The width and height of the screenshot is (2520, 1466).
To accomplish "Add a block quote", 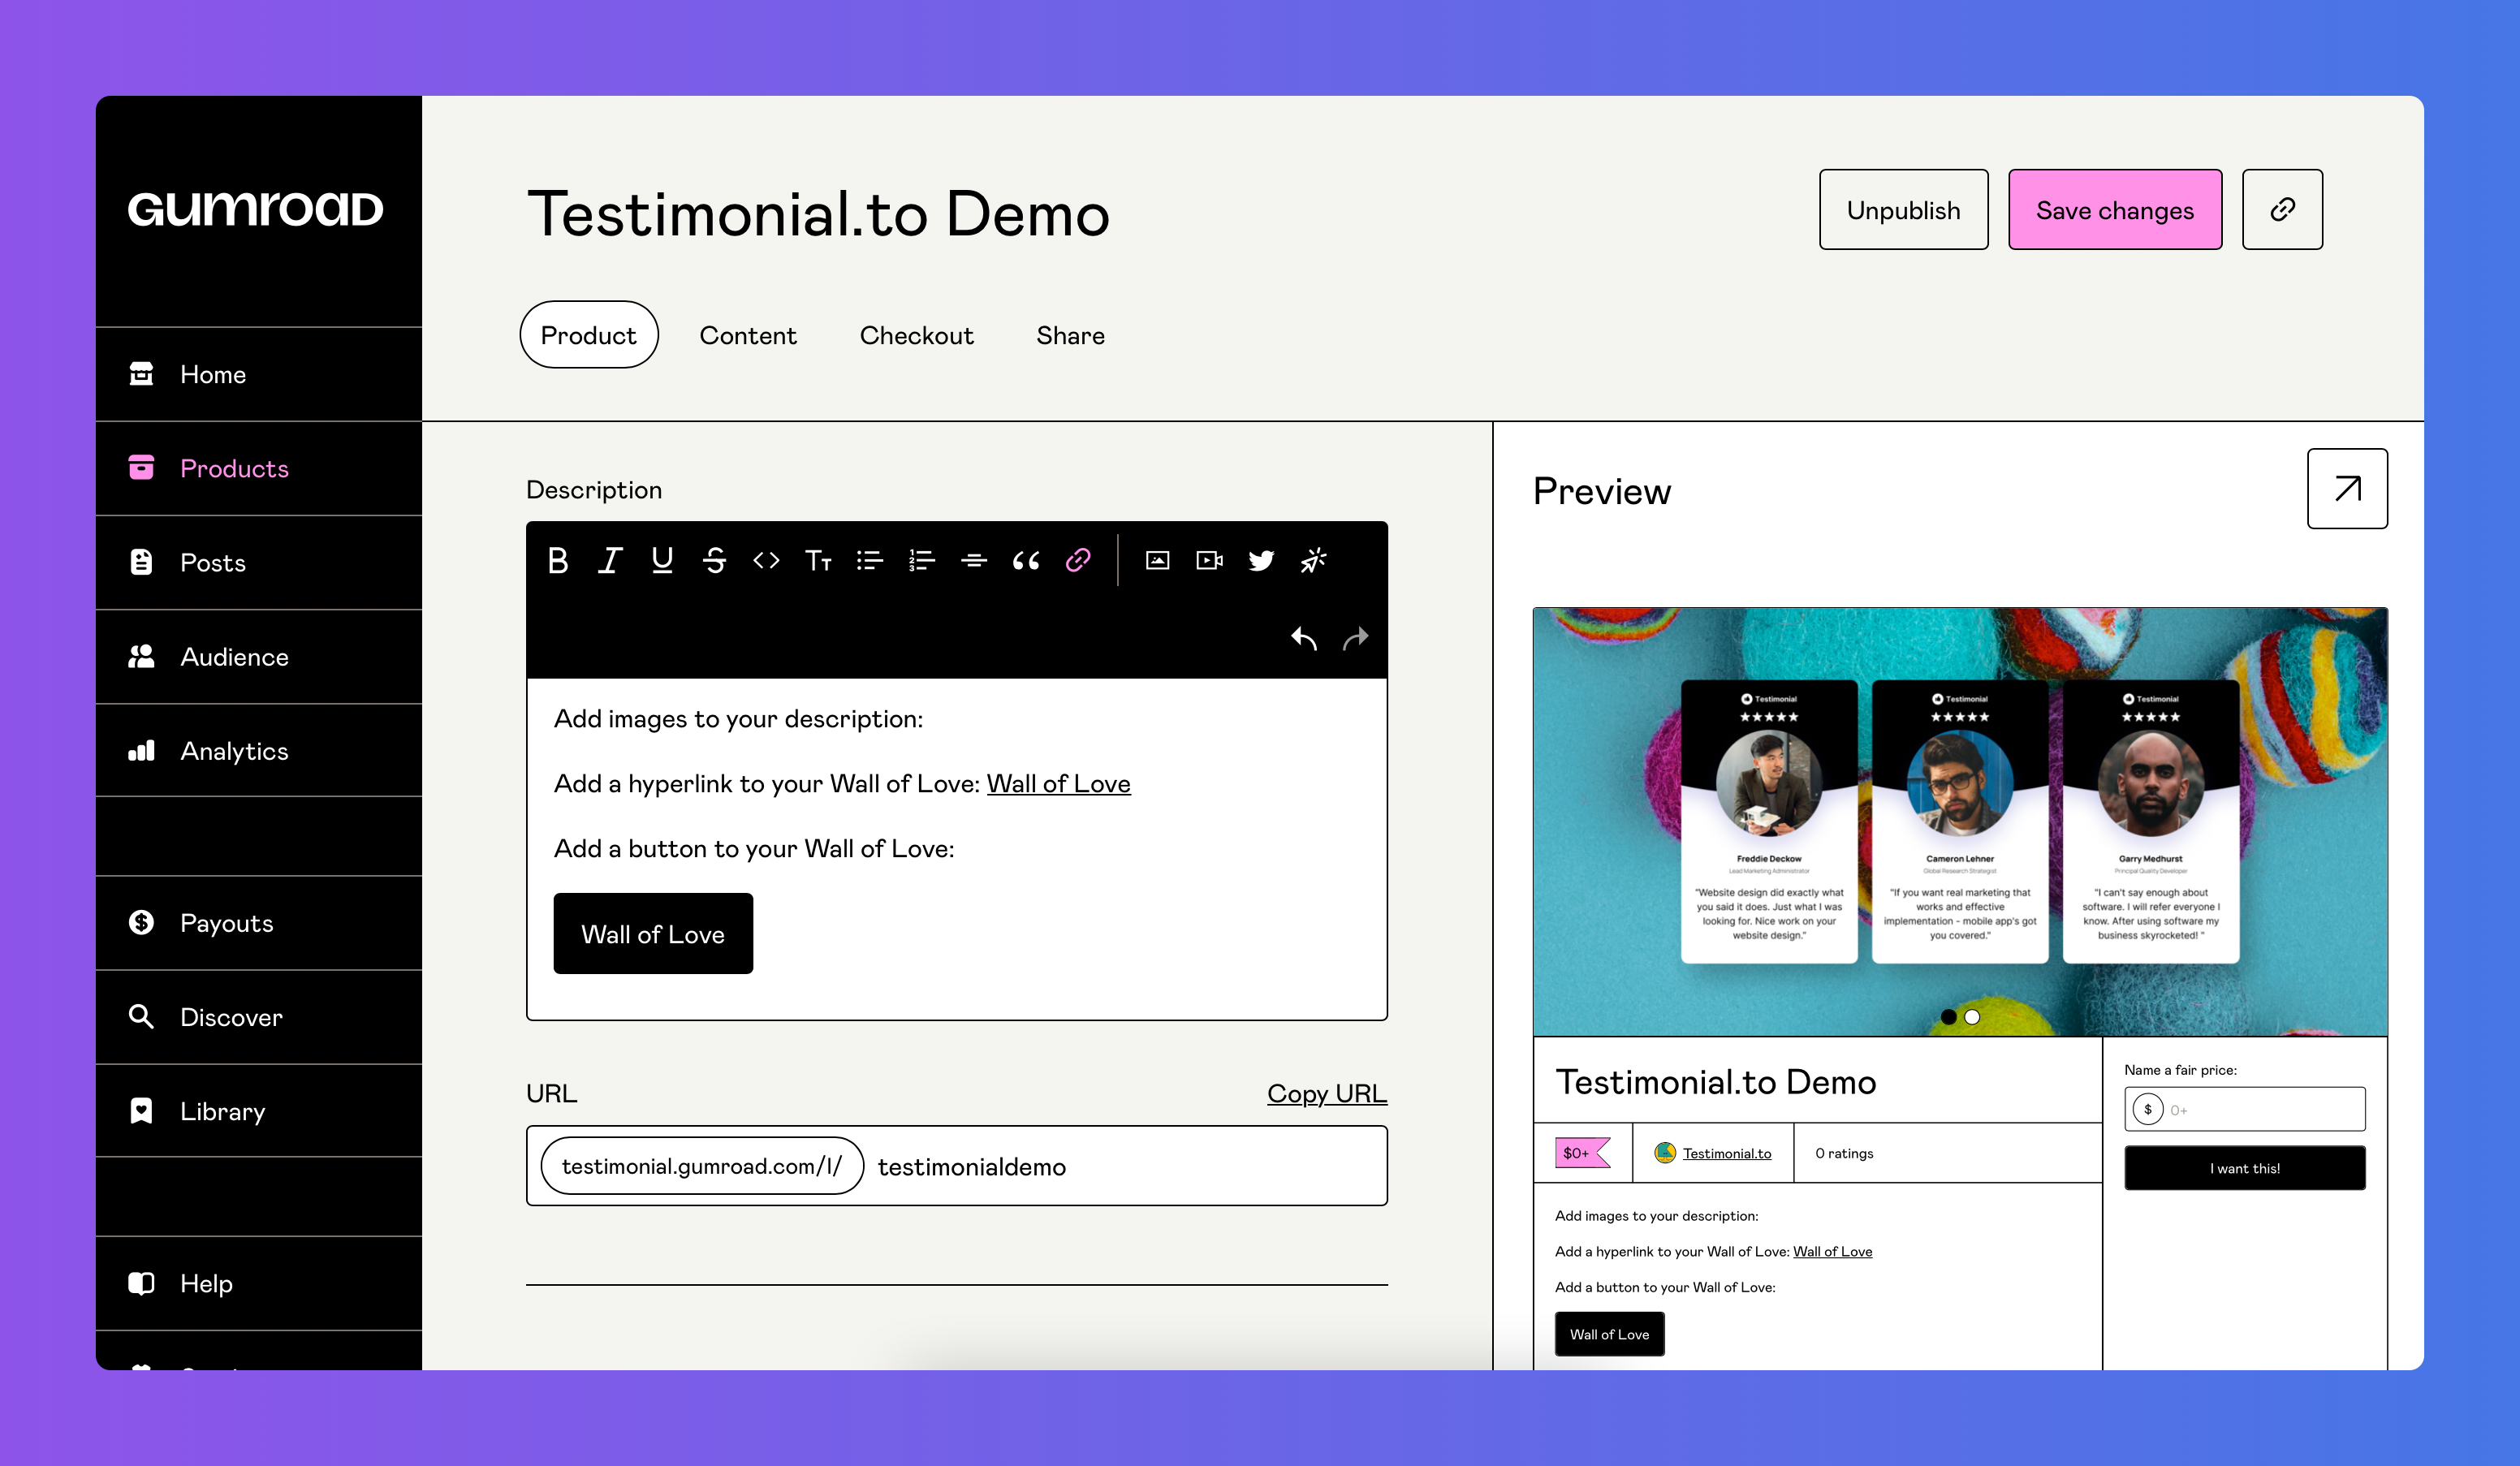I will (x=1026, y=561).
